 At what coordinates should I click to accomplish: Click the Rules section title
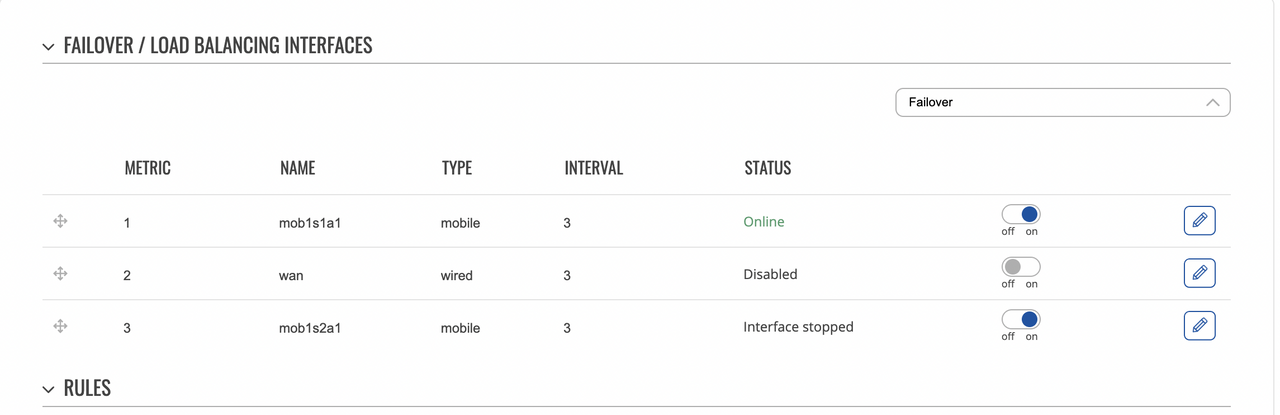tap(87, 388)
